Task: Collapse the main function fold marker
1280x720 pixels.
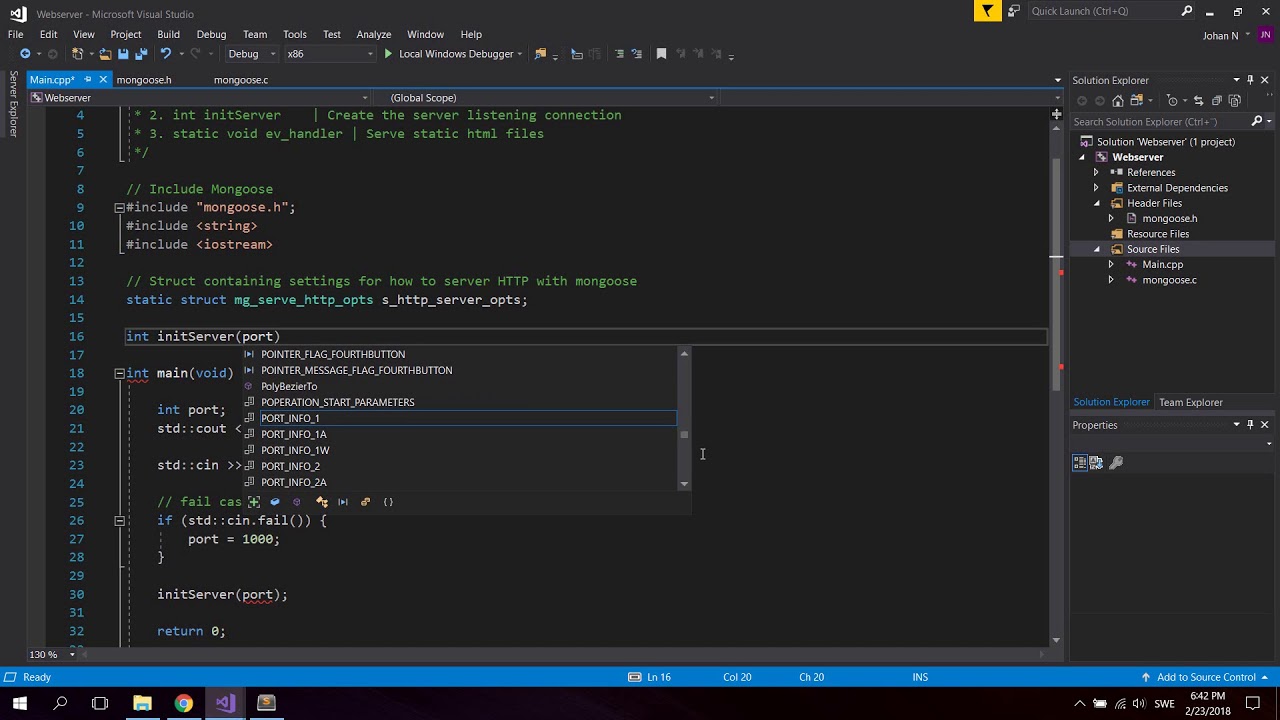Action: (119, 373)
